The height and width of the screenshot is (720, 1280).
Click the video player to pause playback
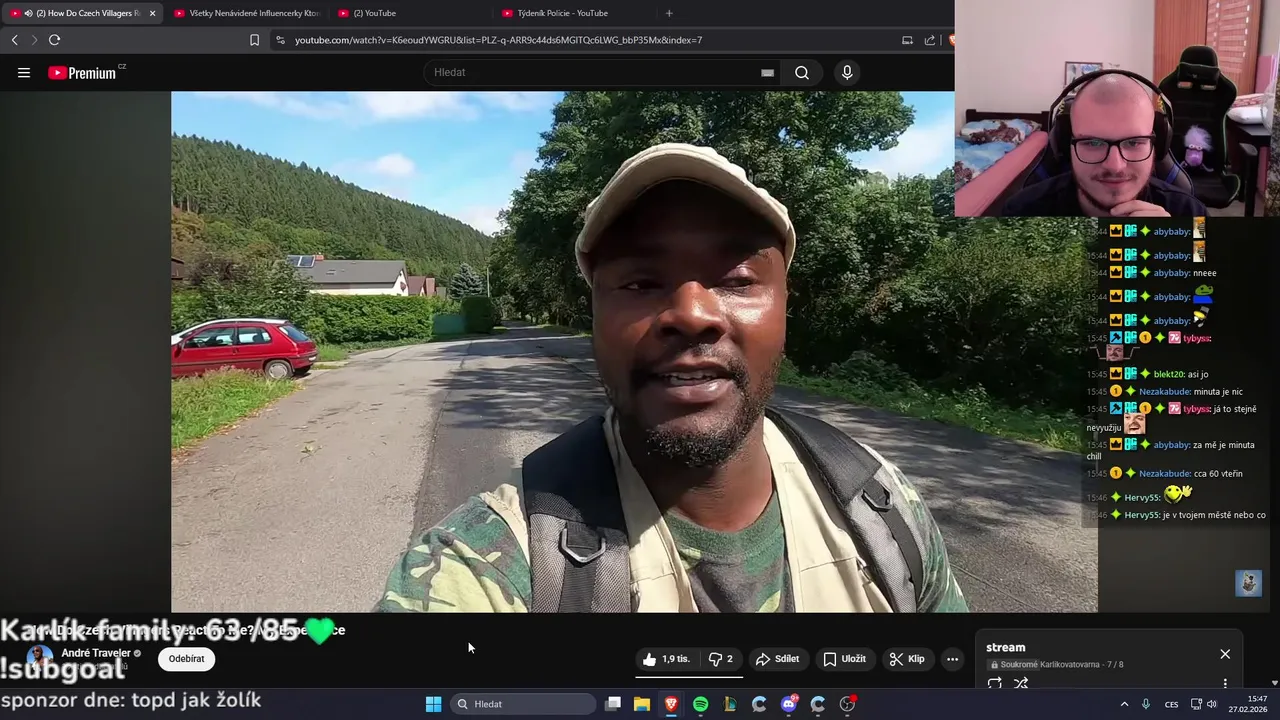[x=634, y=352]
